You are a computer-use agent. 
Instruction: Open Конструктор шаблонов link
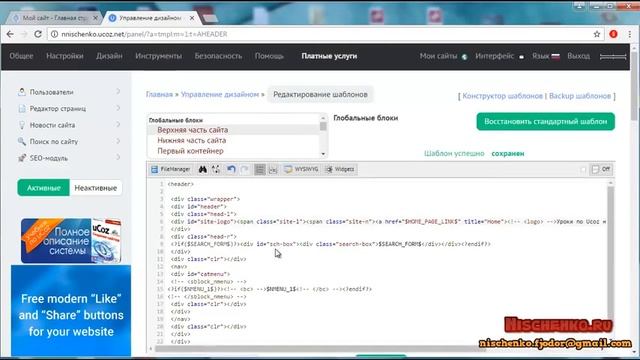coord(502,96)
